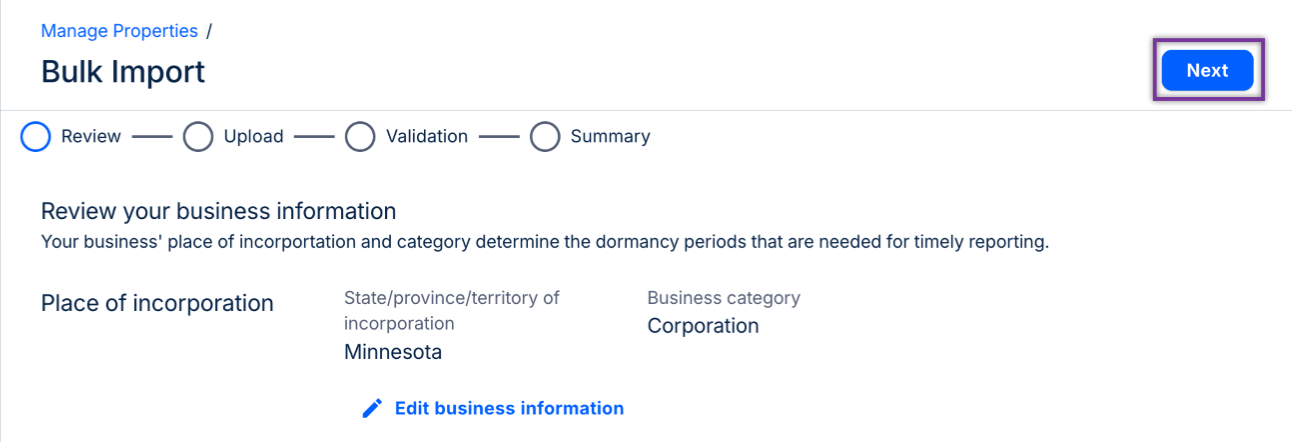Go back via Manage Properties breadcrumb

(x=119, y=31)
